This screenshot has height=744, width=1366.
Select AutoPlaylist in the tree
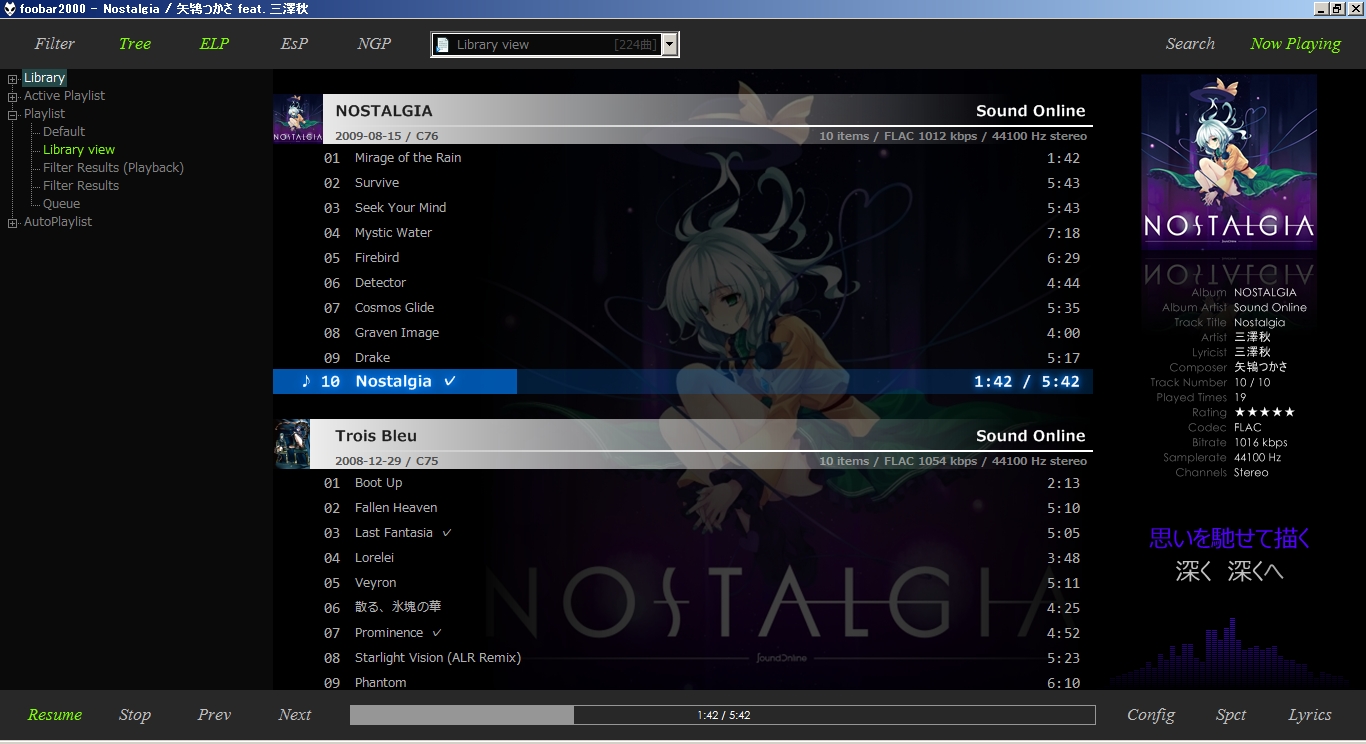pos(58,222)
